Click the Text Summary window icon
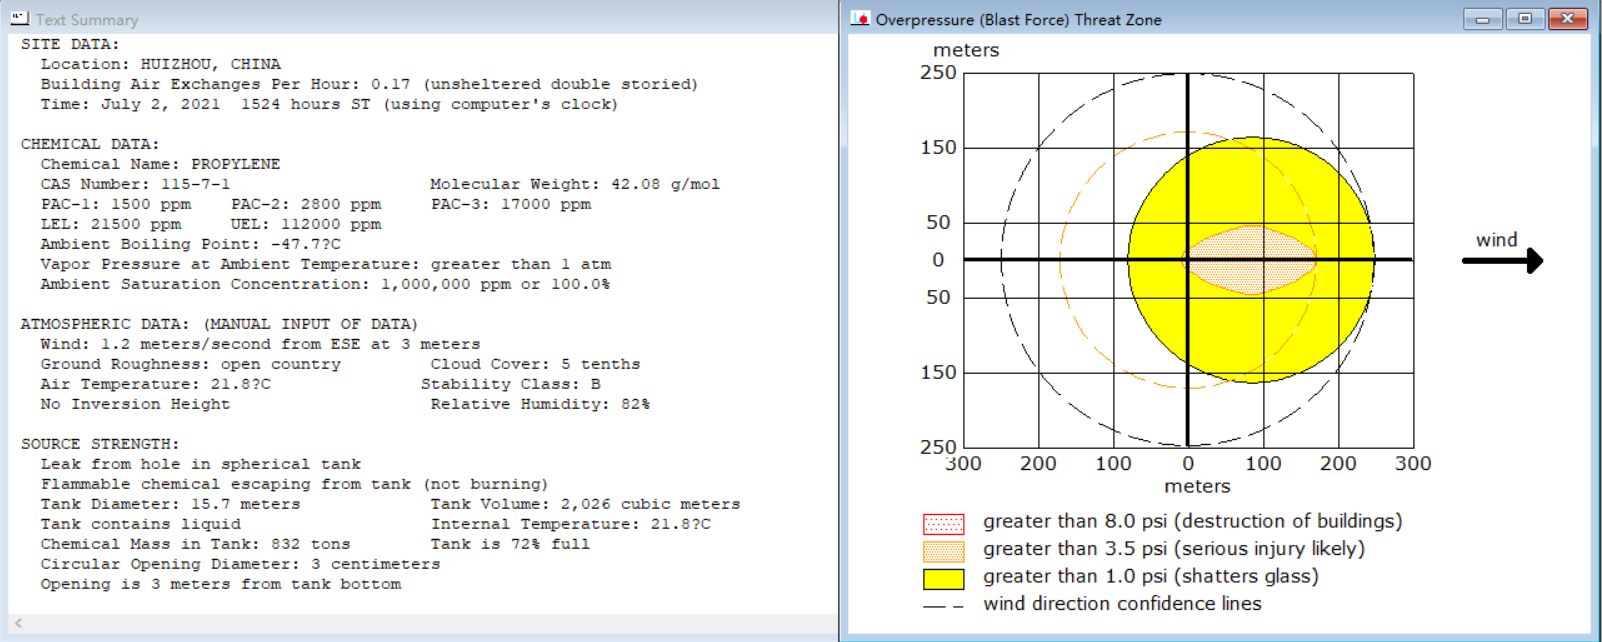This screenshot has width=1602, height=642. (x=20, y=18)
